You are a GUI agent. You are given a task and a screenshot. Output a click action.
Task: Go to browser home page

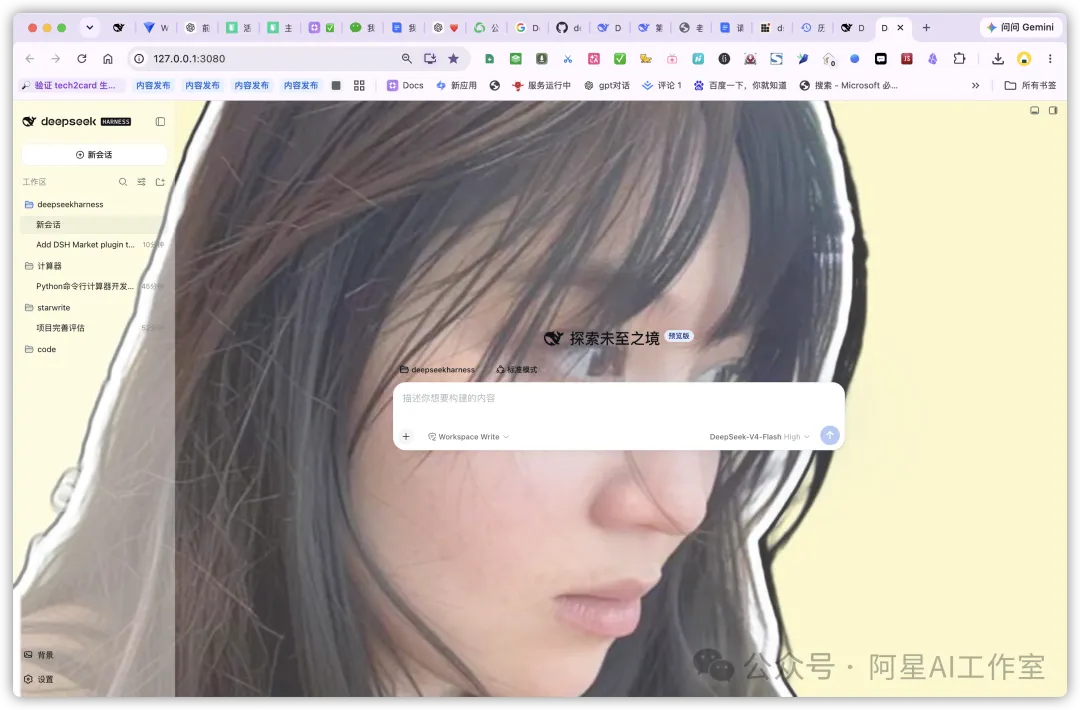108,59
